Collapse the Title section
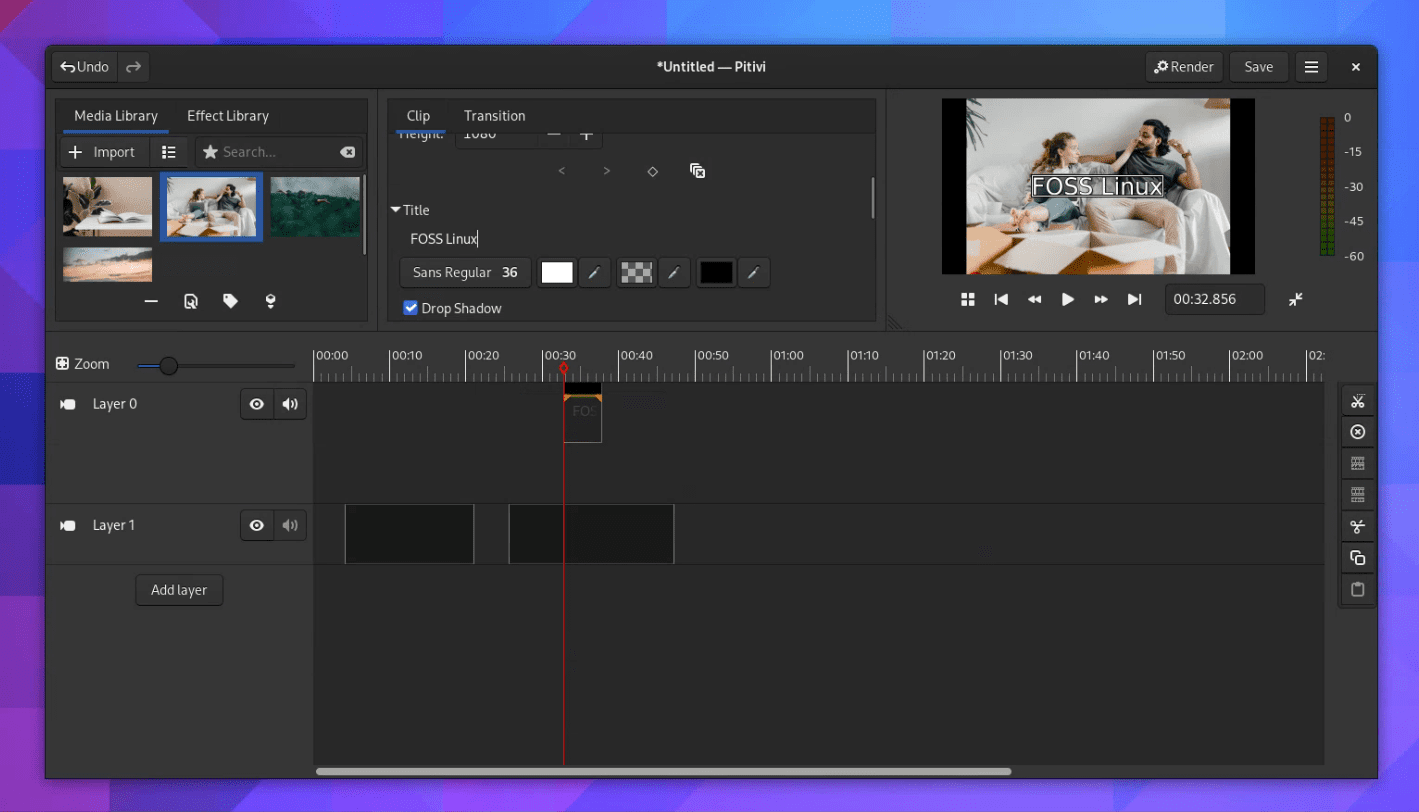This screenshot has height=812, width=1419. 396,210
